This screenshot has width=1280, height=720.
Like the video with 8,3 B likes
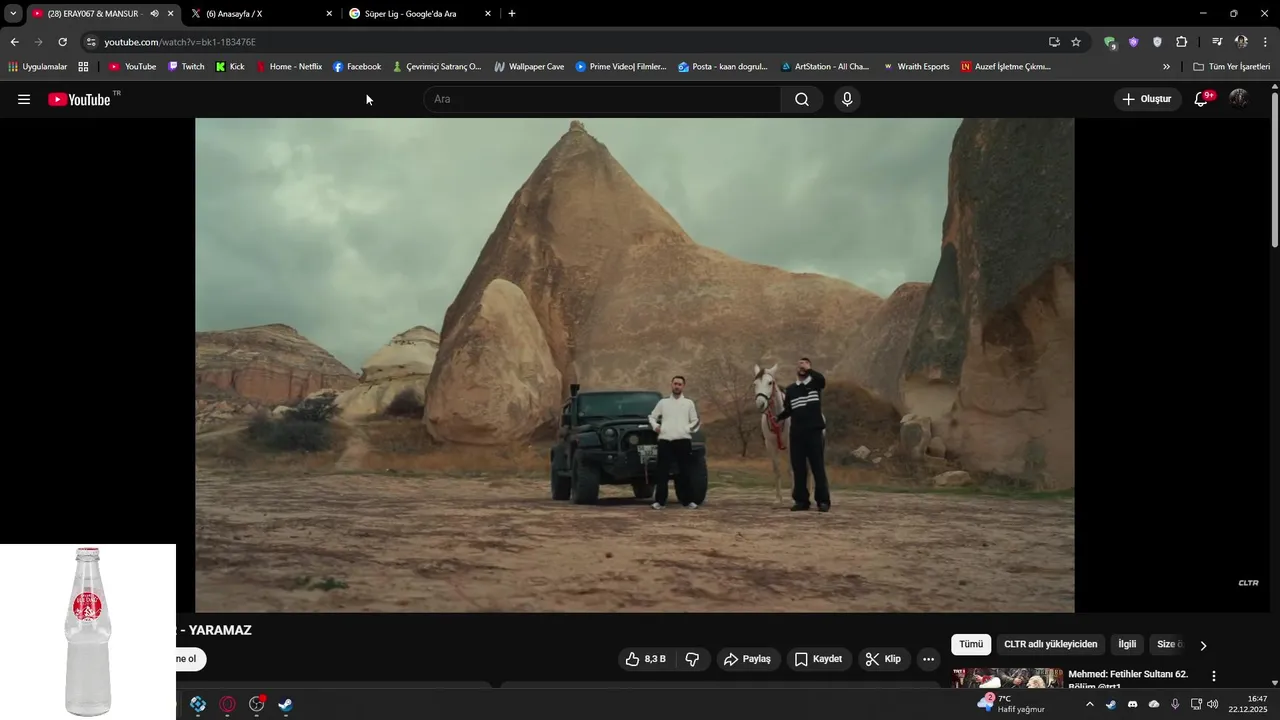coord(646,659)
